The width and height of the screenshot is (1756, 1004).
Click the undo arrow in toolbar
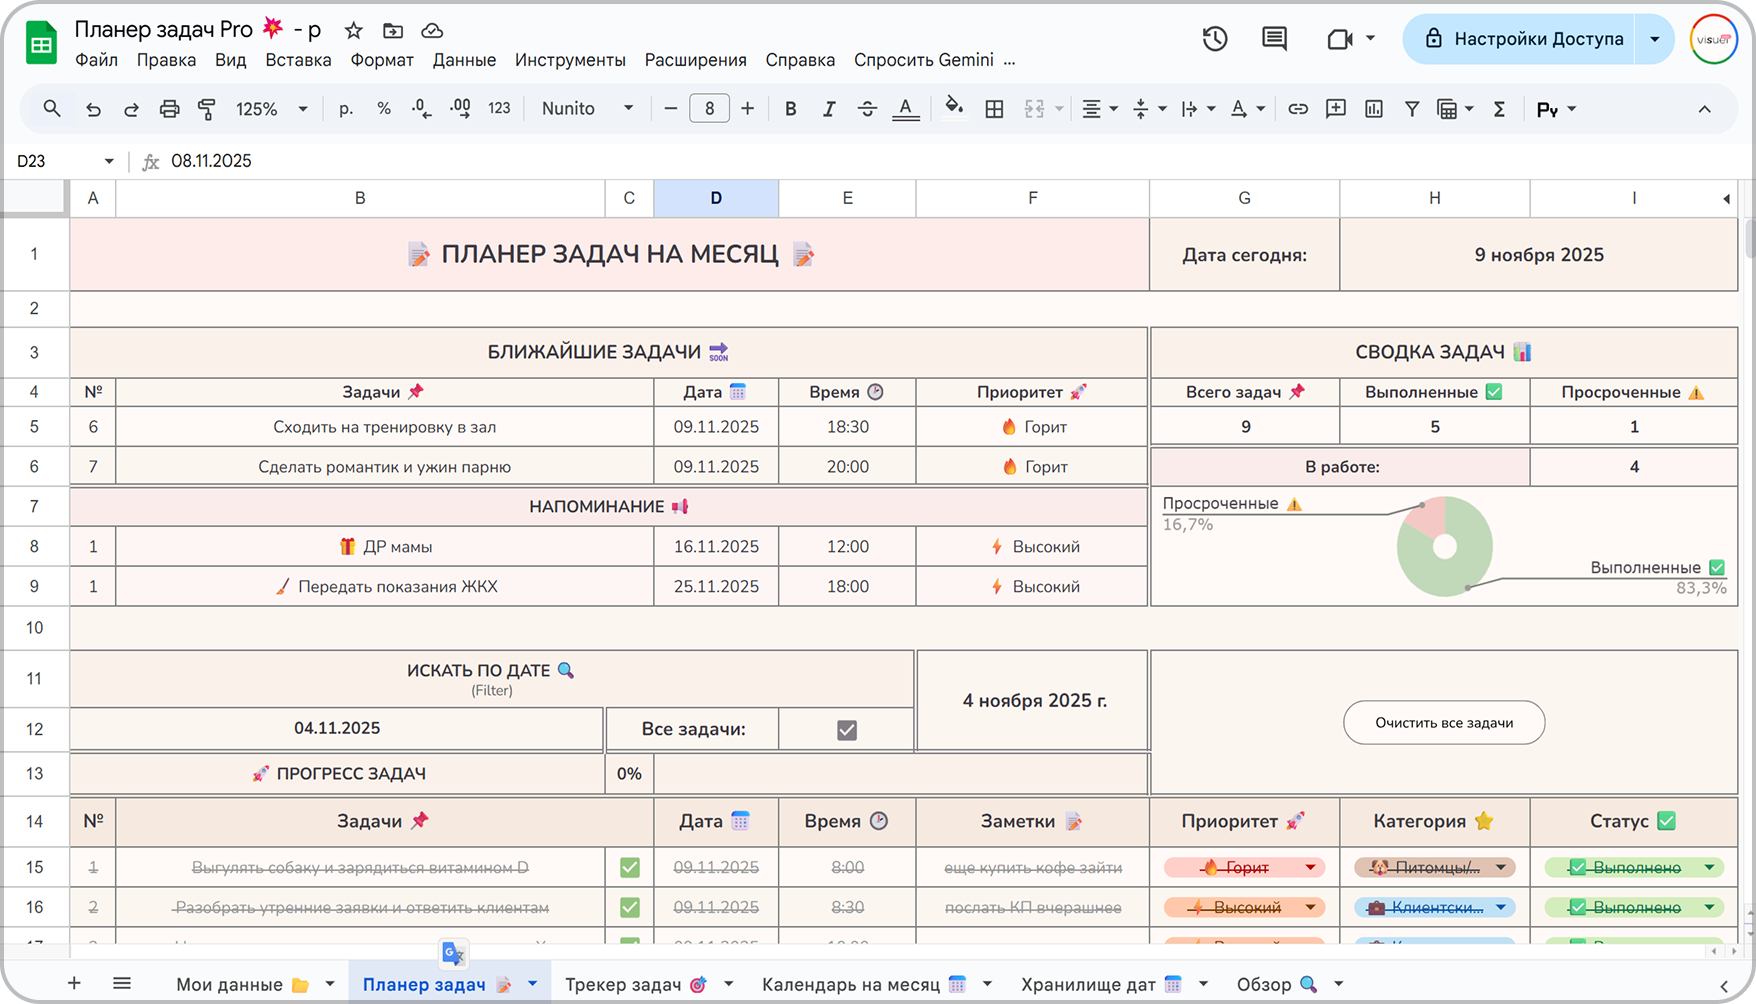point(93,109)
